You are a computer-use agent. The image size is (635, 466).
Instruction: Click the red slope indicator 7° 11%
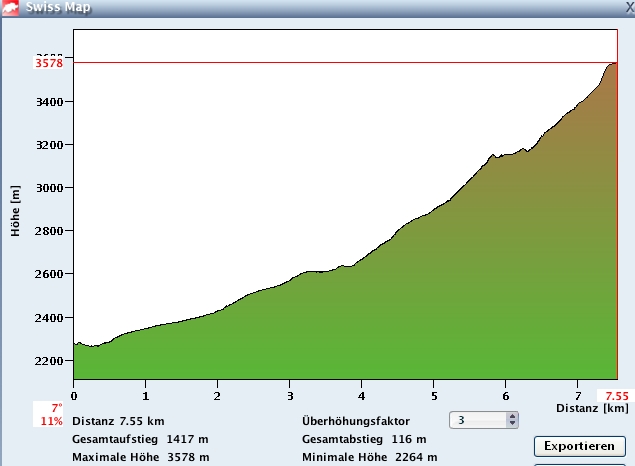pos(50,415)
